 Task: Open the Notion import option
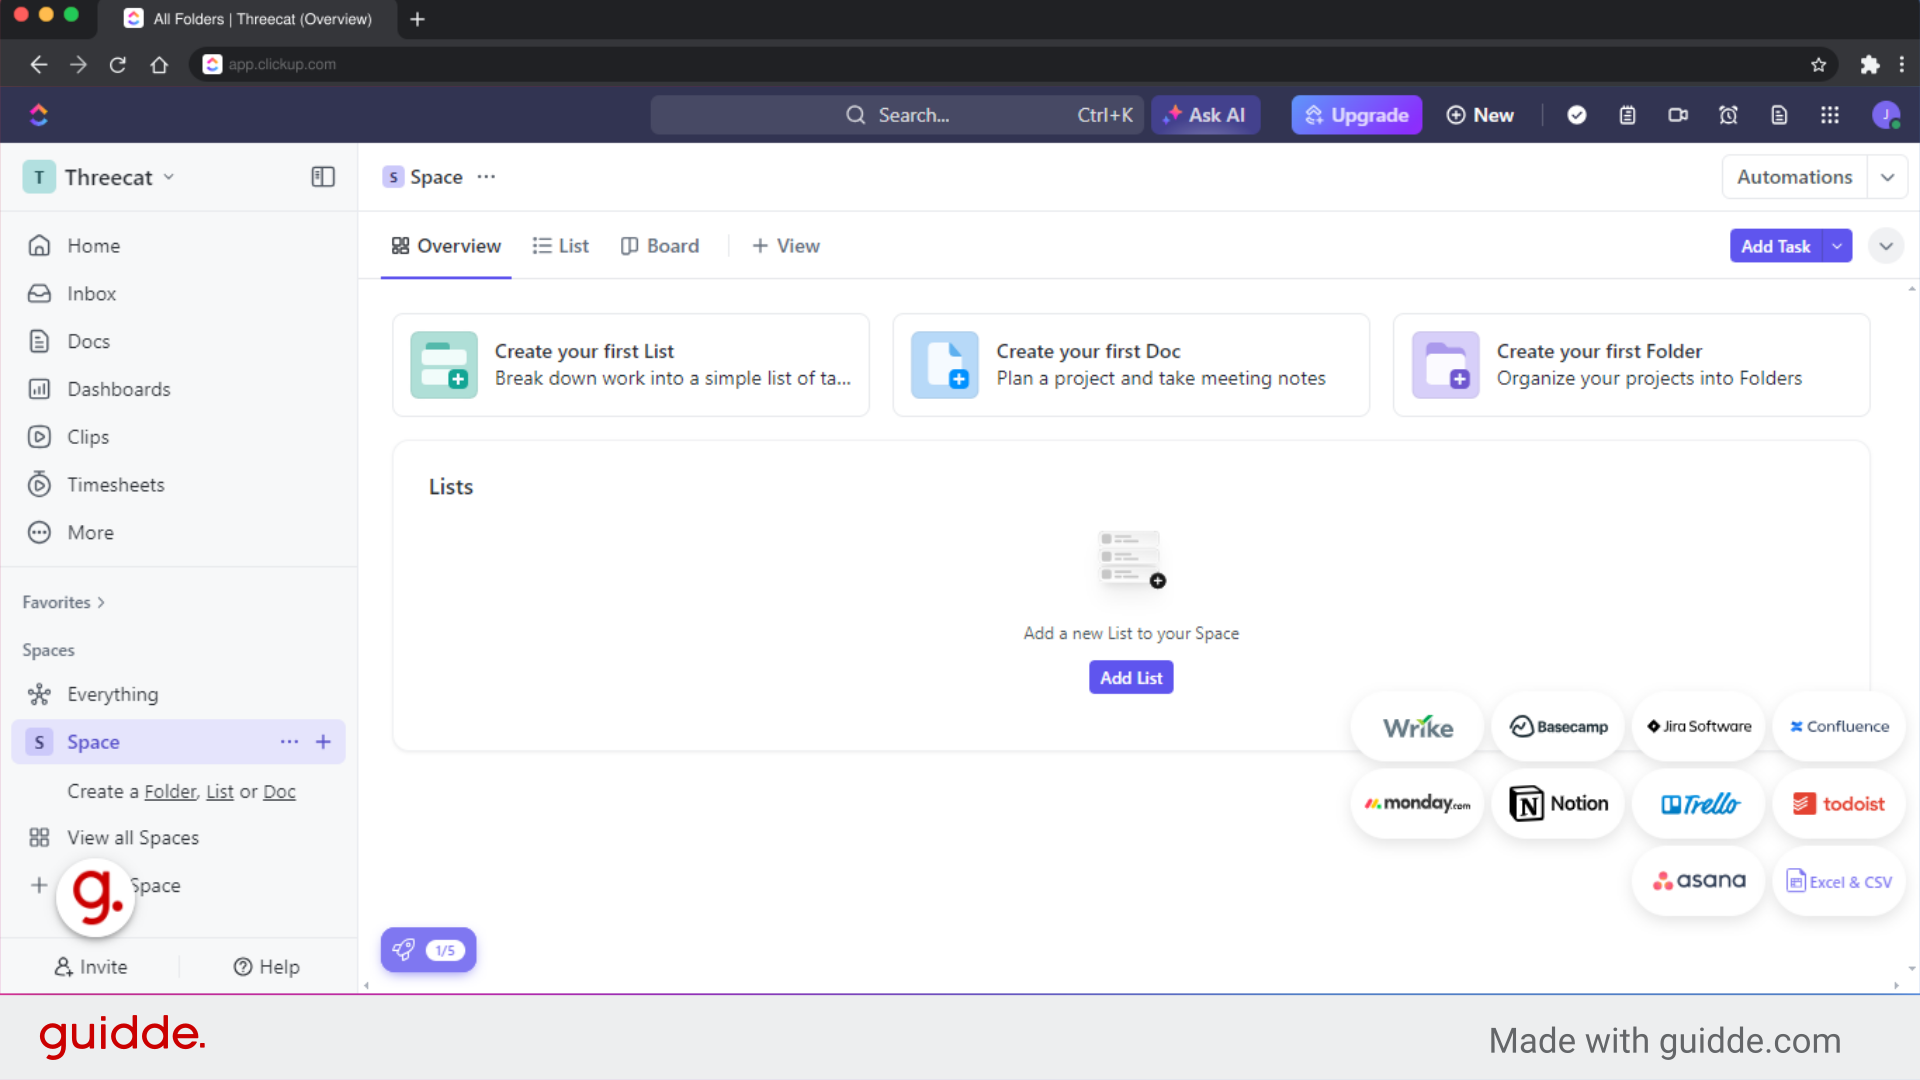[1557, 803]
